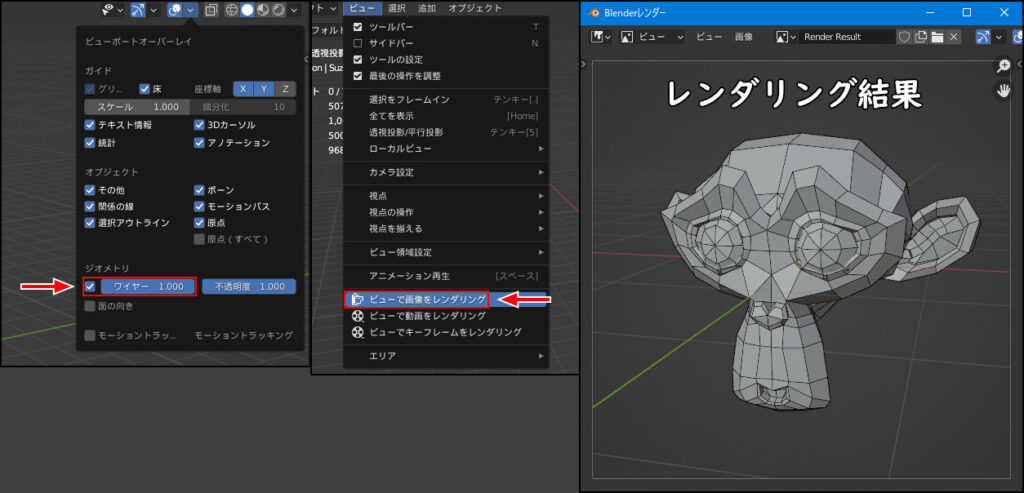Toggle ツールバー checkbox in view menu
1024x493 pixels.
[357, 27]
